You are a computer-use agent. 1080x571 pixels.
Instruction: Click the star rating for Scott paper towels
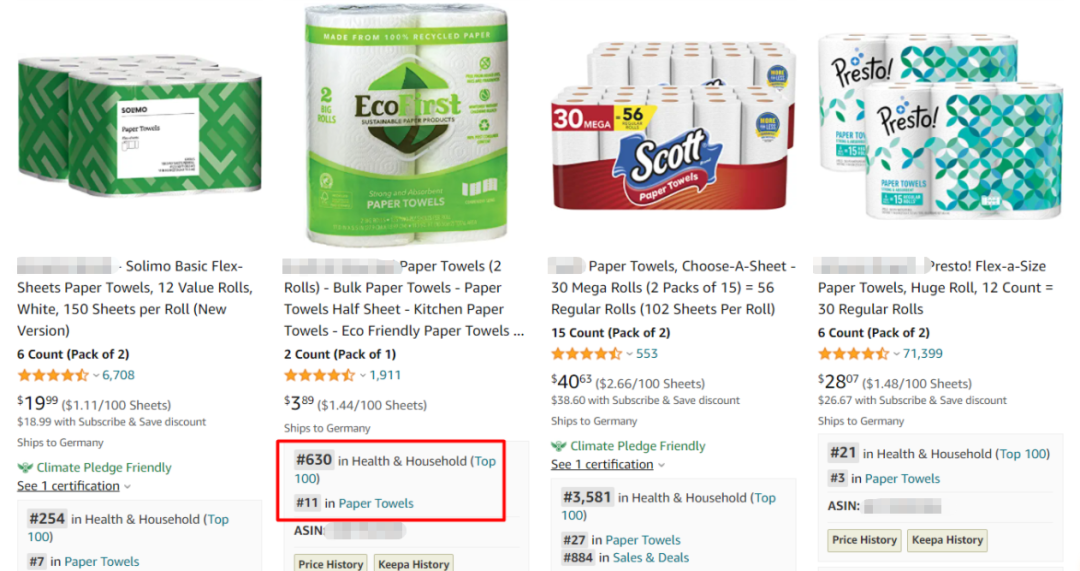pyautogui.click(x=586, y=354)
